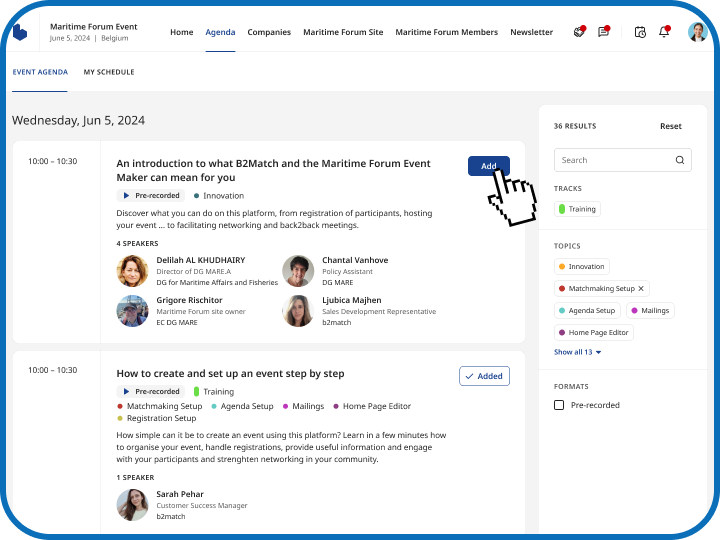Click speaker name Ljubica Majhen

[352, 300]
